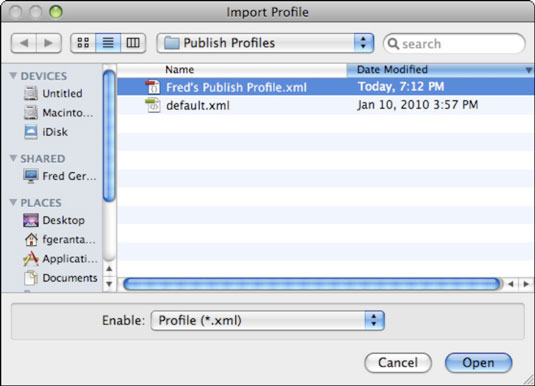Image resolution: width=535 pixels, height=386 pixels.
Task: Click Jan 10, 2010 3:57 PM date
Action: pos(418,105)
